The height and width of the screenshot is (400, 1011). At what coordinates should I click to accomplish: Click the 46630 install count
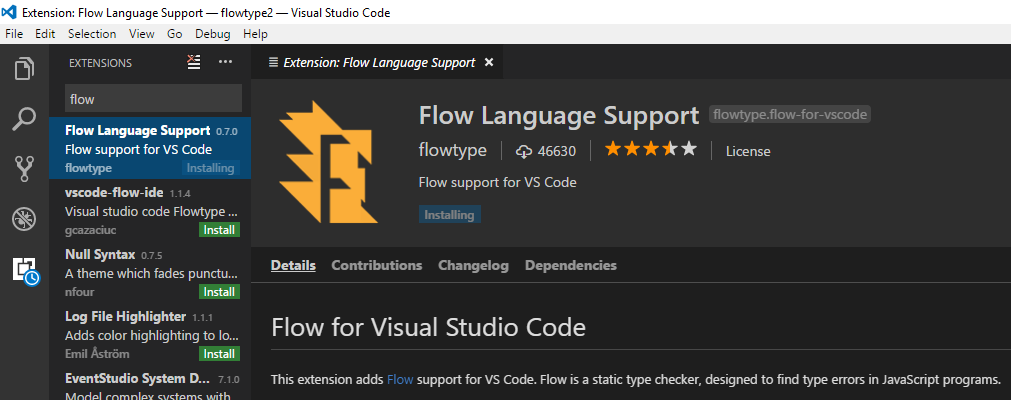(556, 152)
